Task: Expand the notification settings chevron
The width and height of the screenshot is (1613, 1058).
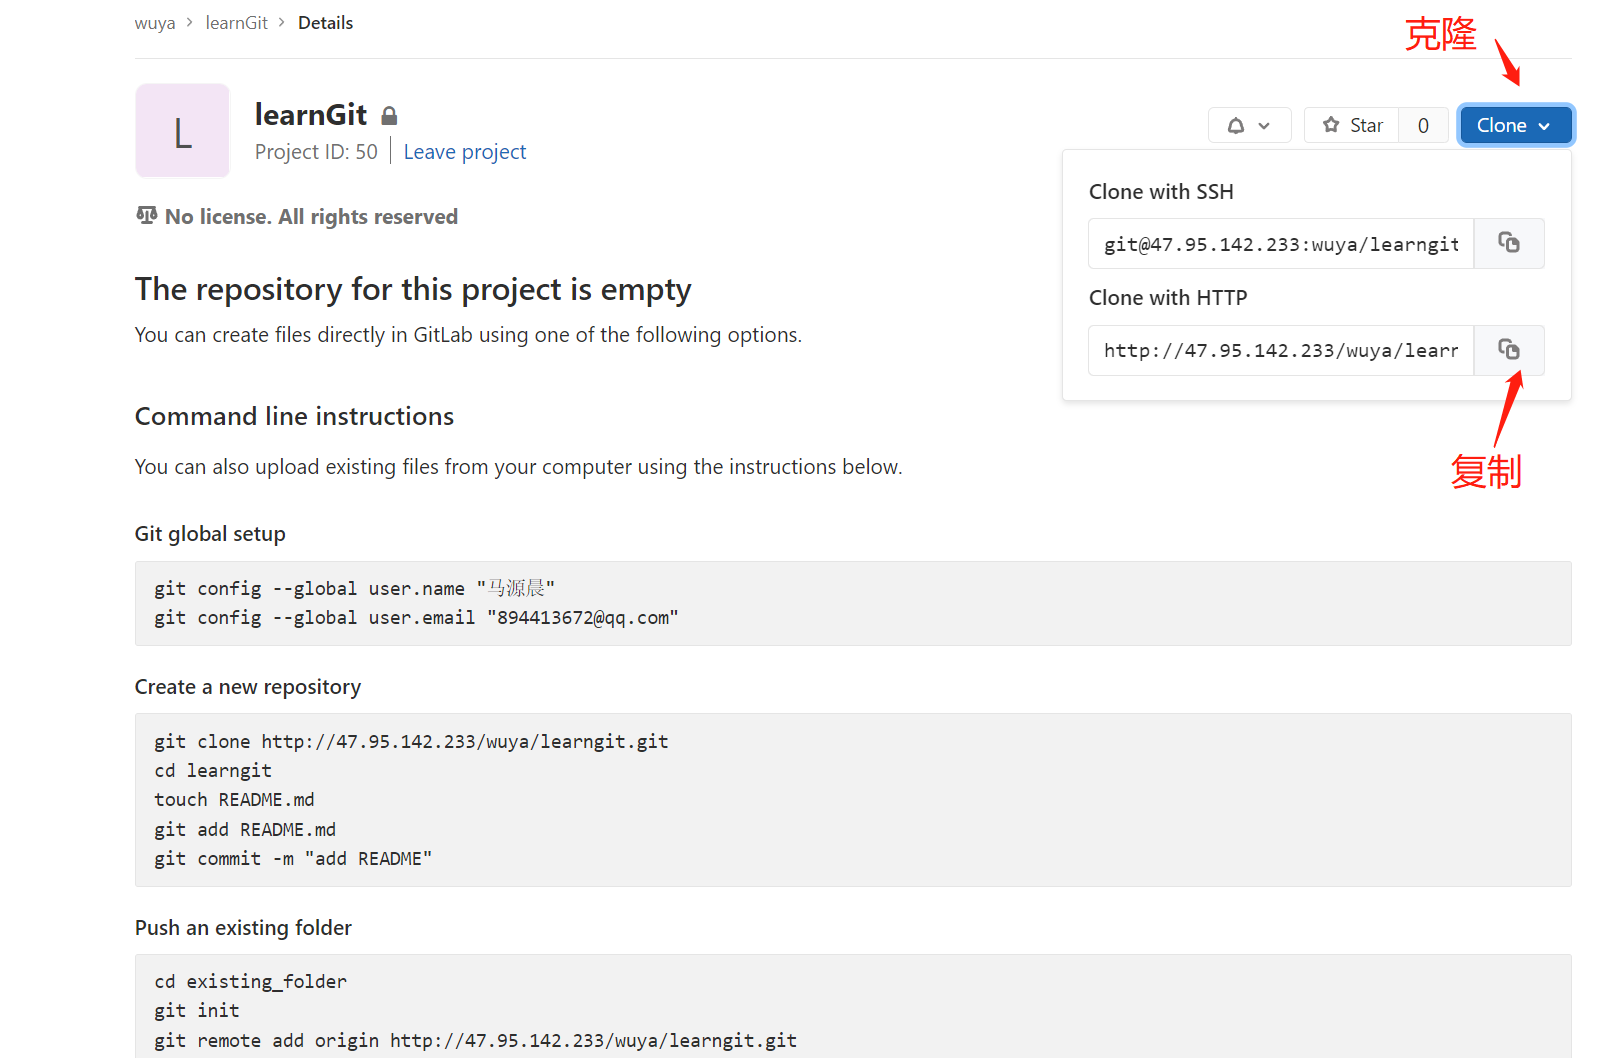Action: tap(1264, 126)
